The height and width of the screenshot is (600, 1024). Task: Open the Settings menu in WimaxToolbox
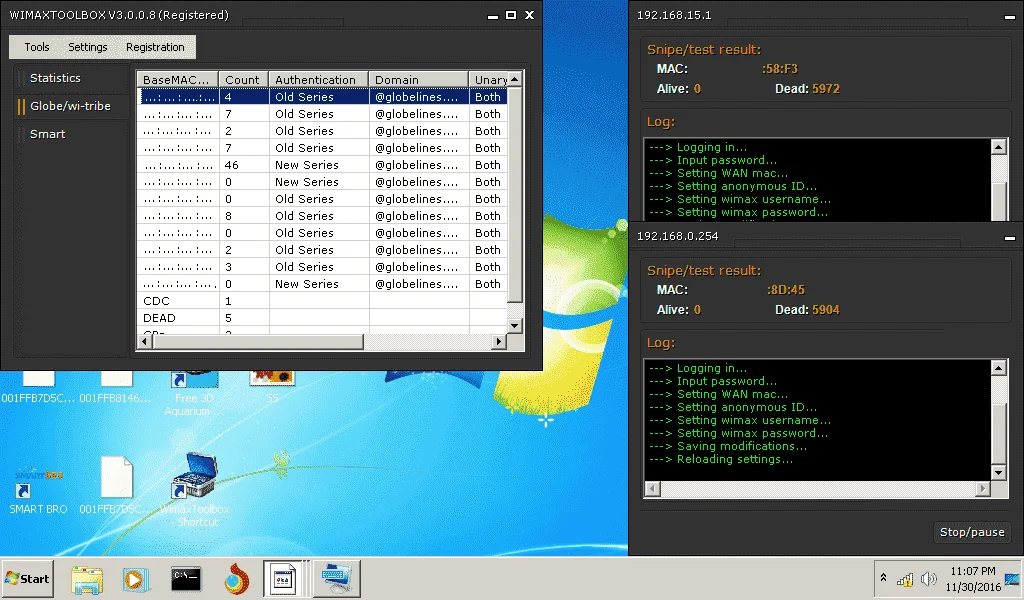(88, 47)
